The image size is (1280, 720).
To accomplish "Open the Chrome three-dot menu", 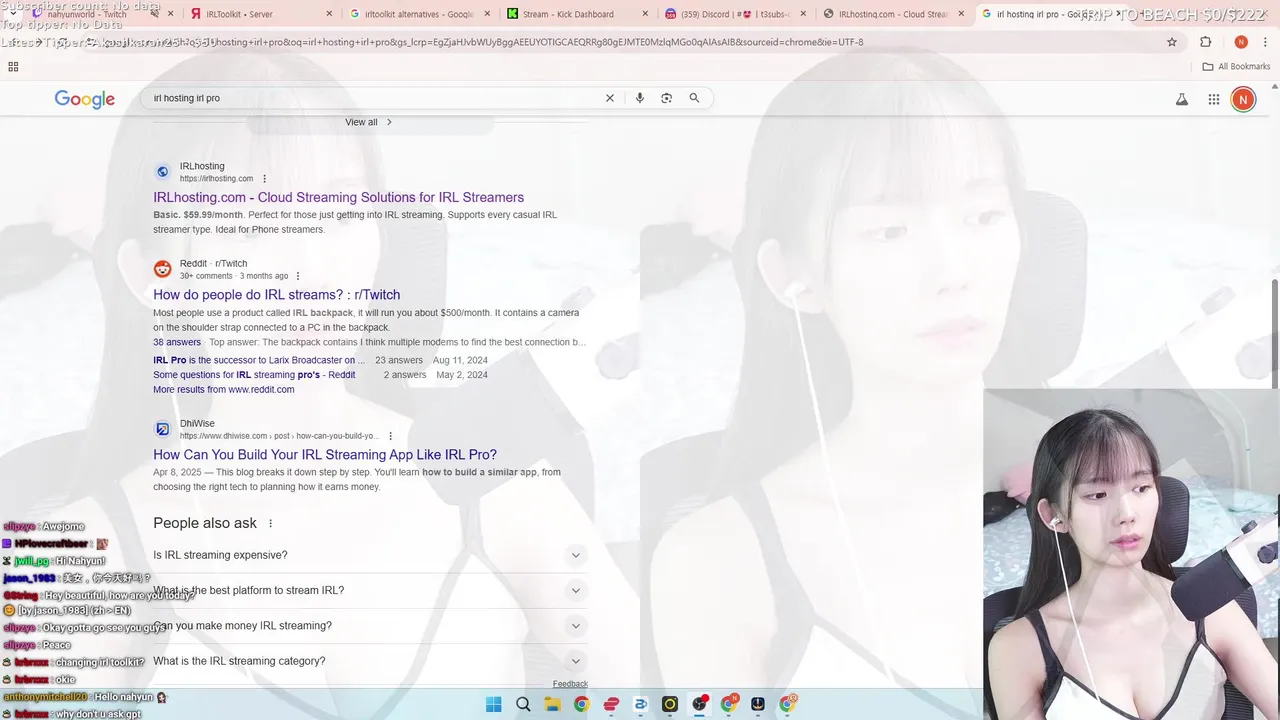I will (1265, 42).
